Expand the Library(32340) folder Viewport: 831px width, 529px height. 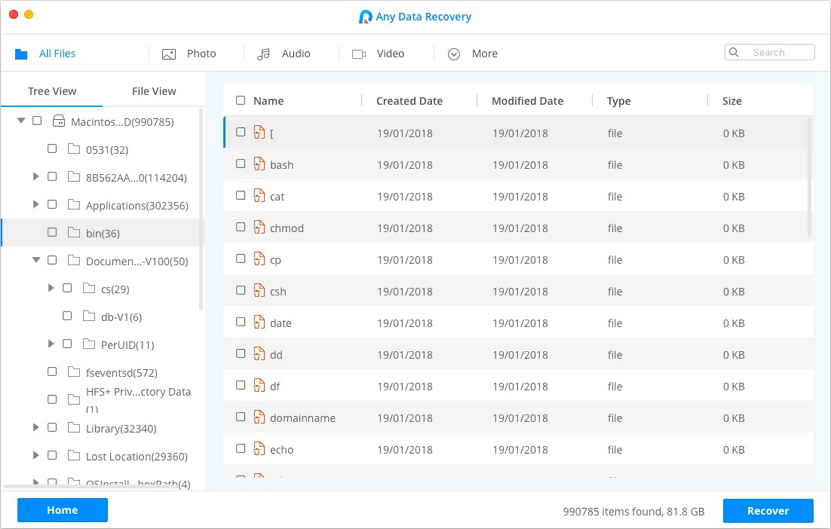(x=36, y=427)
